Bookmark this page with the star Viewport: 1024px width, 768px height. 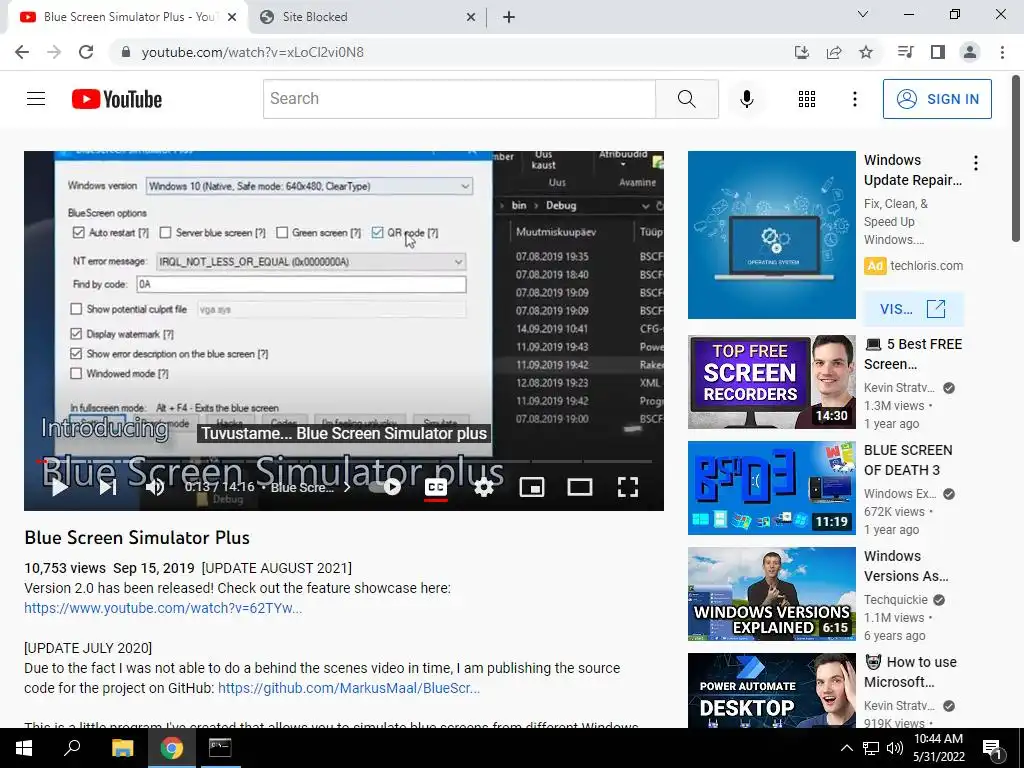tap(866, 52)
